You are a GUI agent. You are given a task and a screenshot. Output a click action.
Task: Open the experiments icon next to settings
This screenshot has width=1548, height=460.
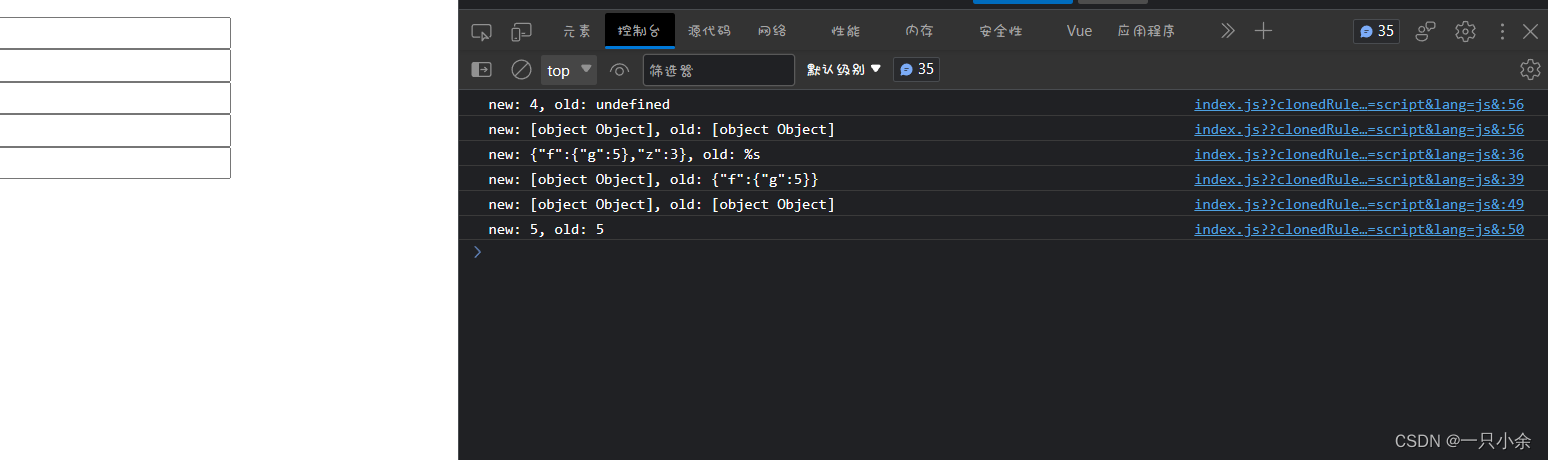pyautogui.click(x=1426, y=32)
